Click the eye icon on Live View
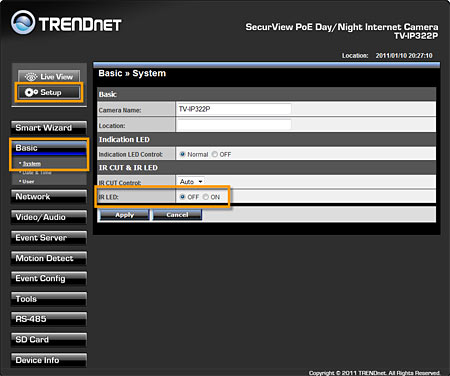Viewport: 450px width, 376px height. pos(31,77)
